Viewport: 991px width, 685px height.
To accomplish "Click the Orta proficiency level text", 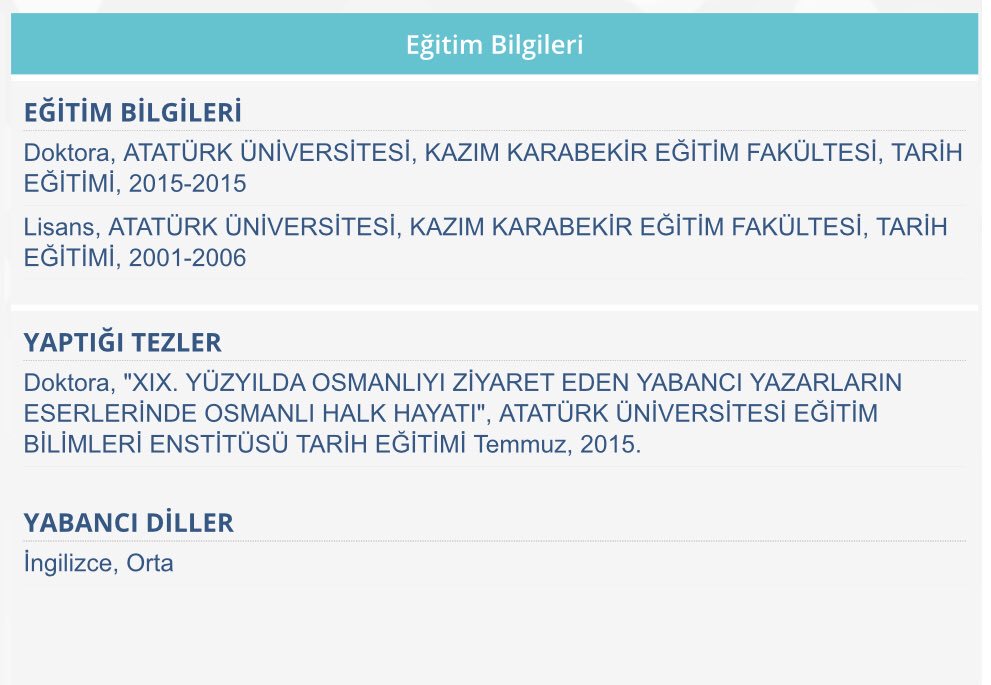I will pos(150,563).
